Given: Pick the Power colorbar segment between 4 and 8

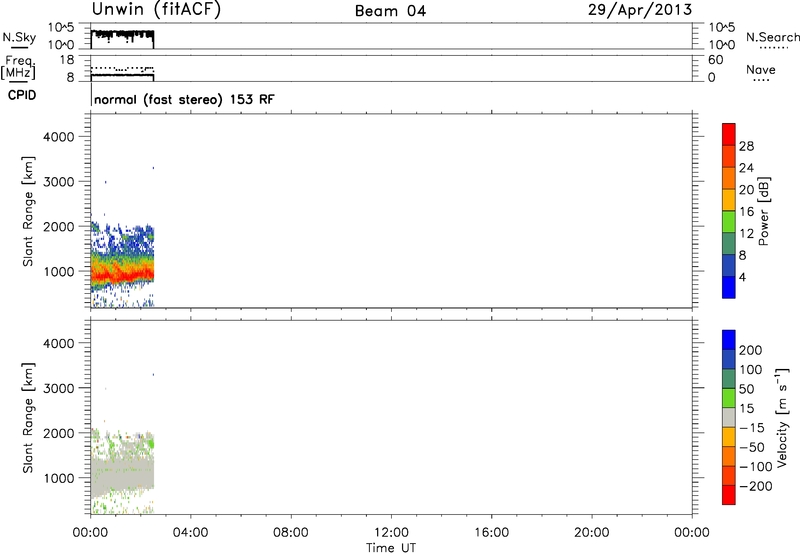Looking at the screenshot, I should point(729,265).
